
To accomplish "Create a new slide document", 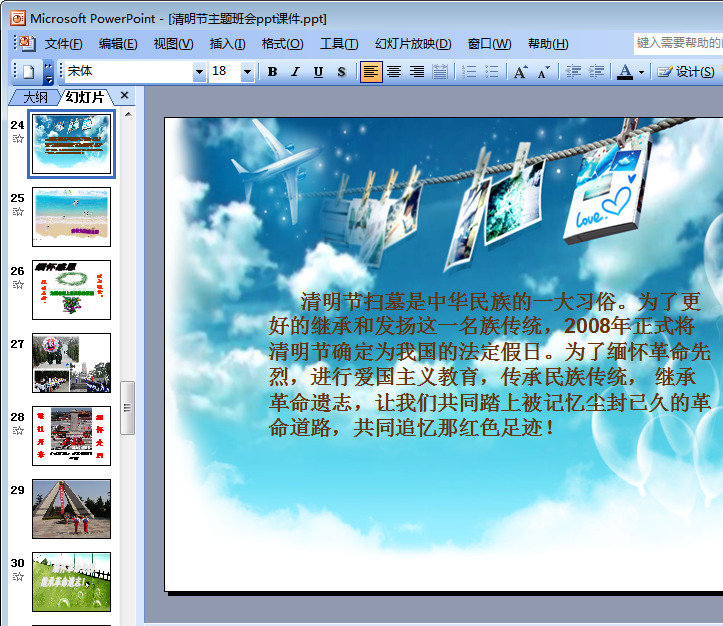I will point(28,72).
